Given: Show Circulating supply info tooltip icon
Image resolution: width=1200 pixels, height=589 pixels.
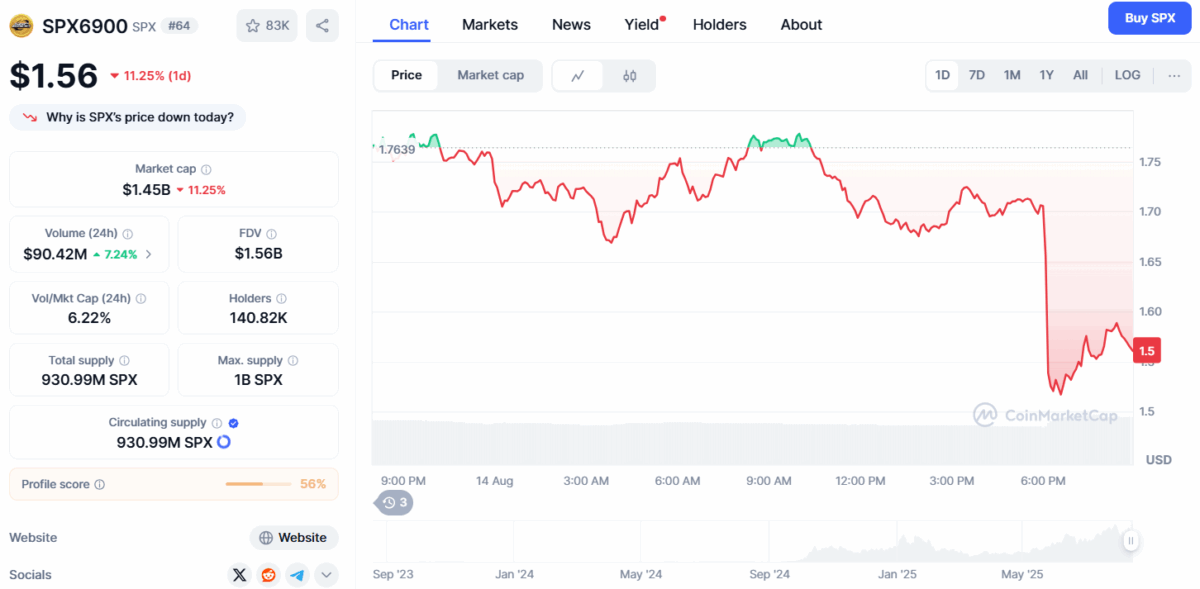Looking at the screenshot, I should point(216,423).
